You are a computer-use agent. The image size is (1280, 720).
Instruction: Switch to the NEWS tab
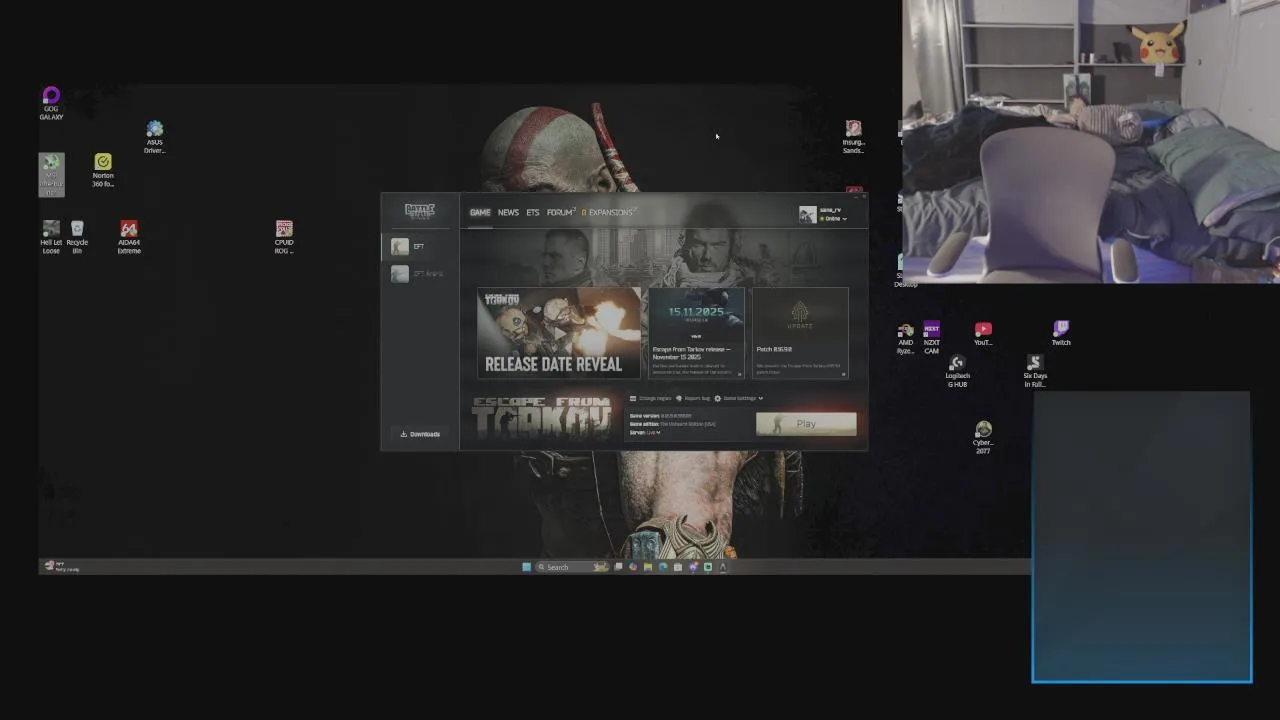point(508,212)
